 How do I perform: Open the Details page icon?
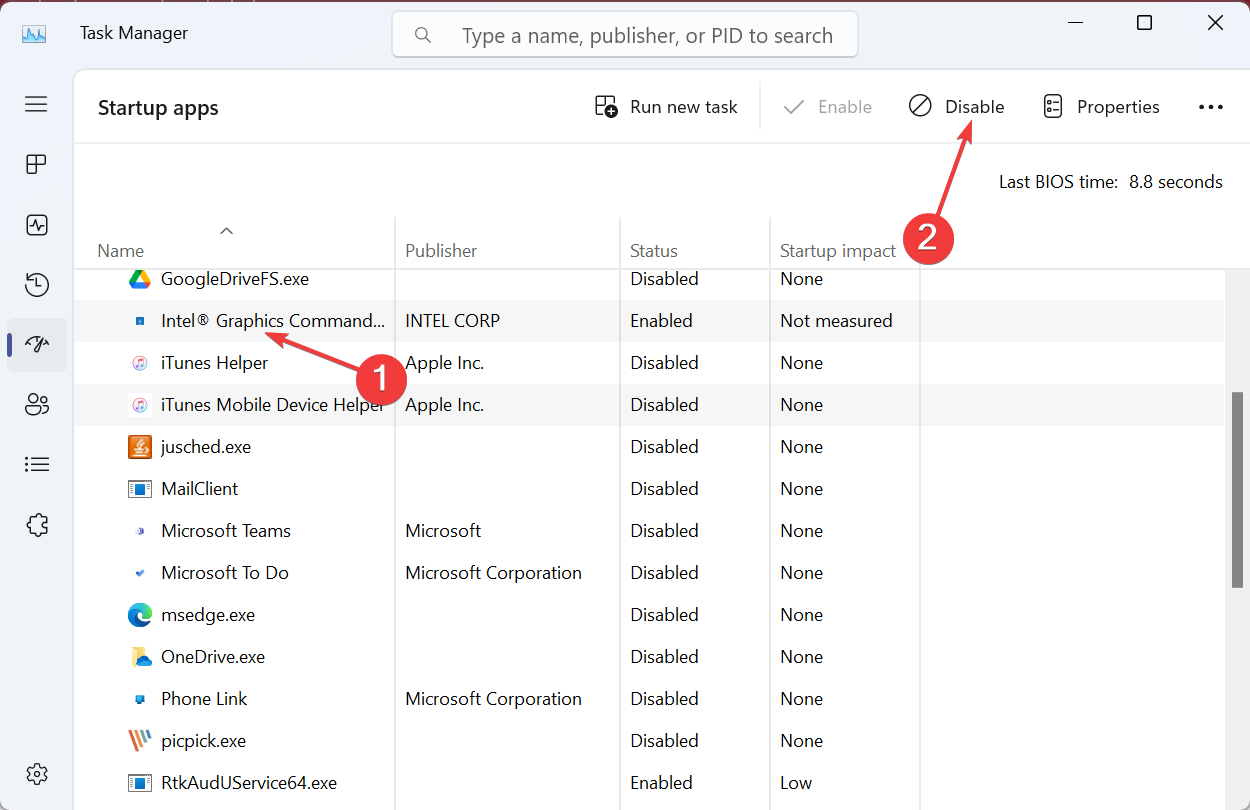click(x=37, y=465)
